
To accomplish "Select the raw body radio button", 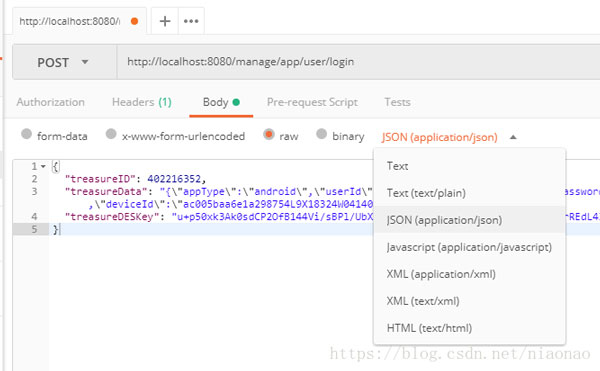I will click(269, 134).
